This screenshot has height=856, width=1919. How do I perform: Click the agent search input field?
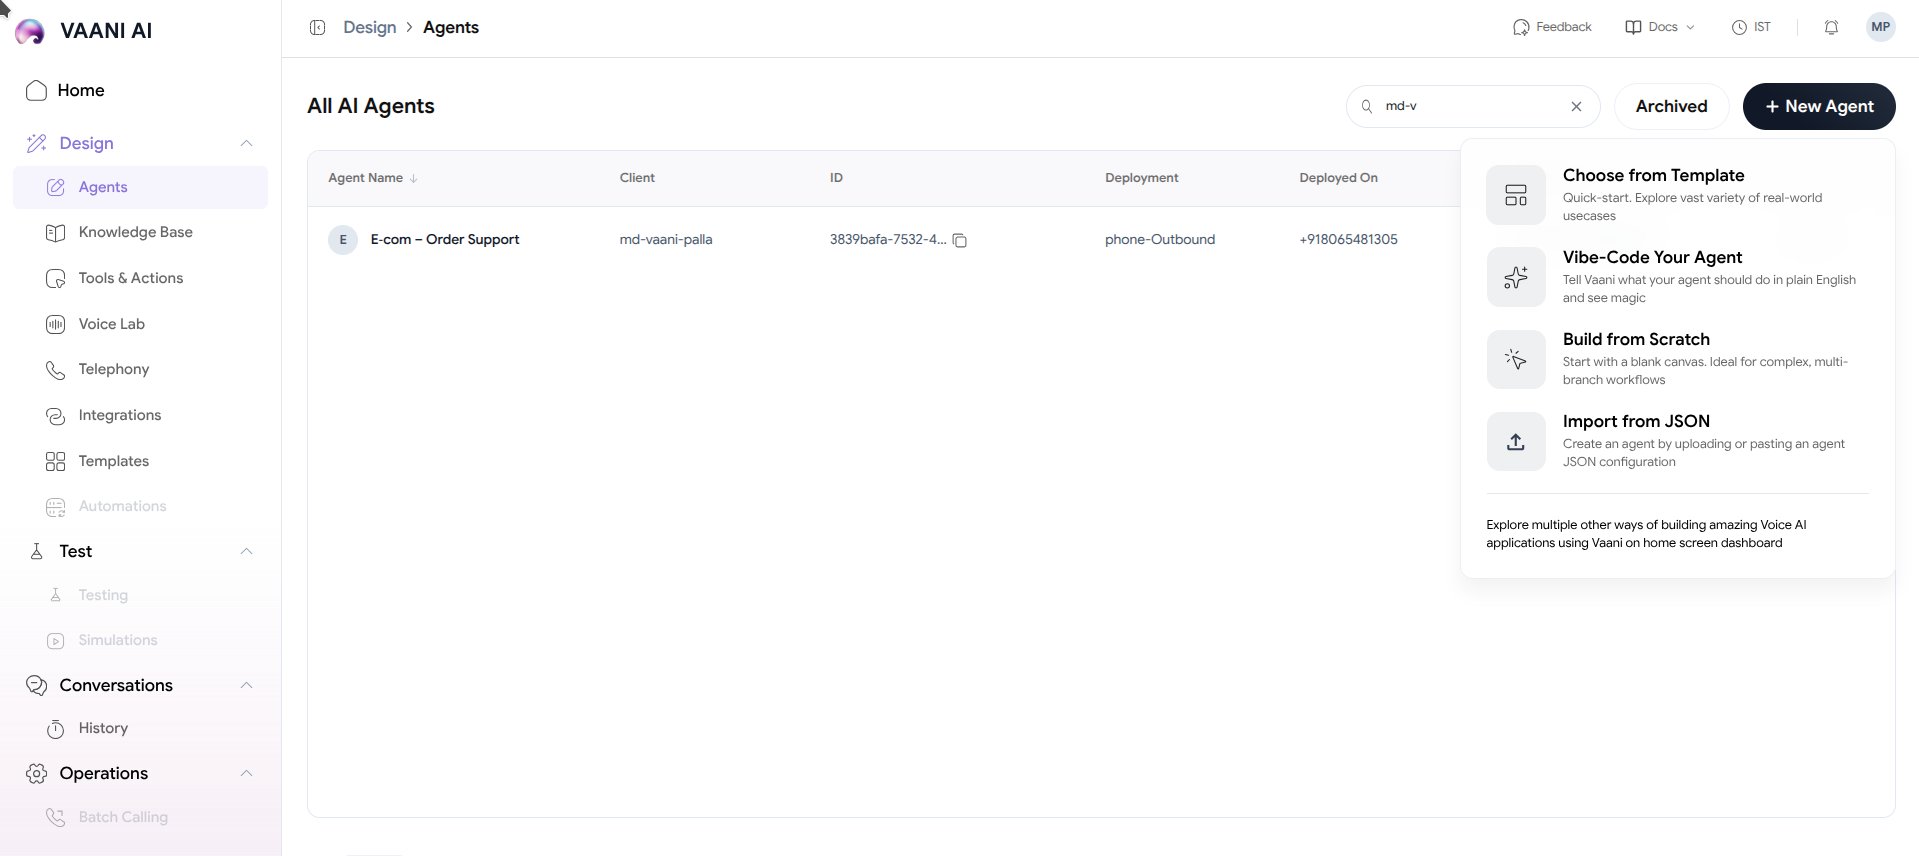point(1472,106)
